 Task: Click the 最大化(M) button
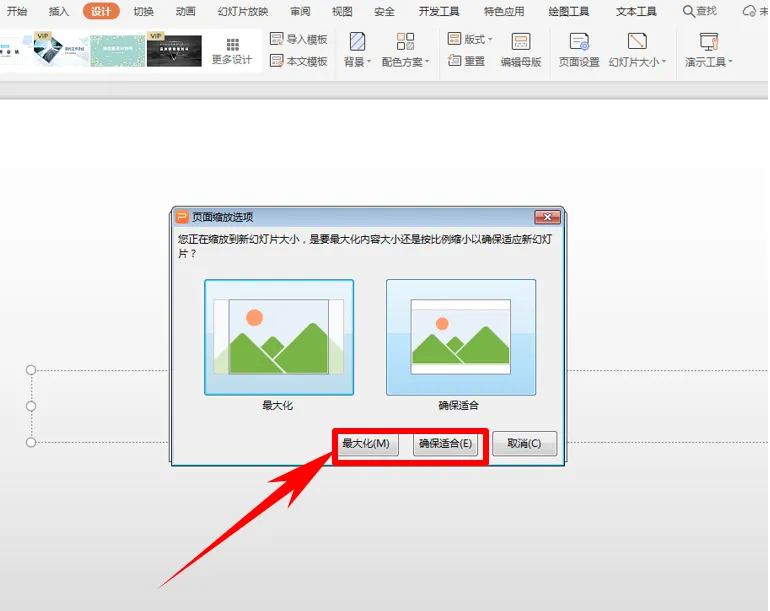pyautogui.click(x=366, y=444)
